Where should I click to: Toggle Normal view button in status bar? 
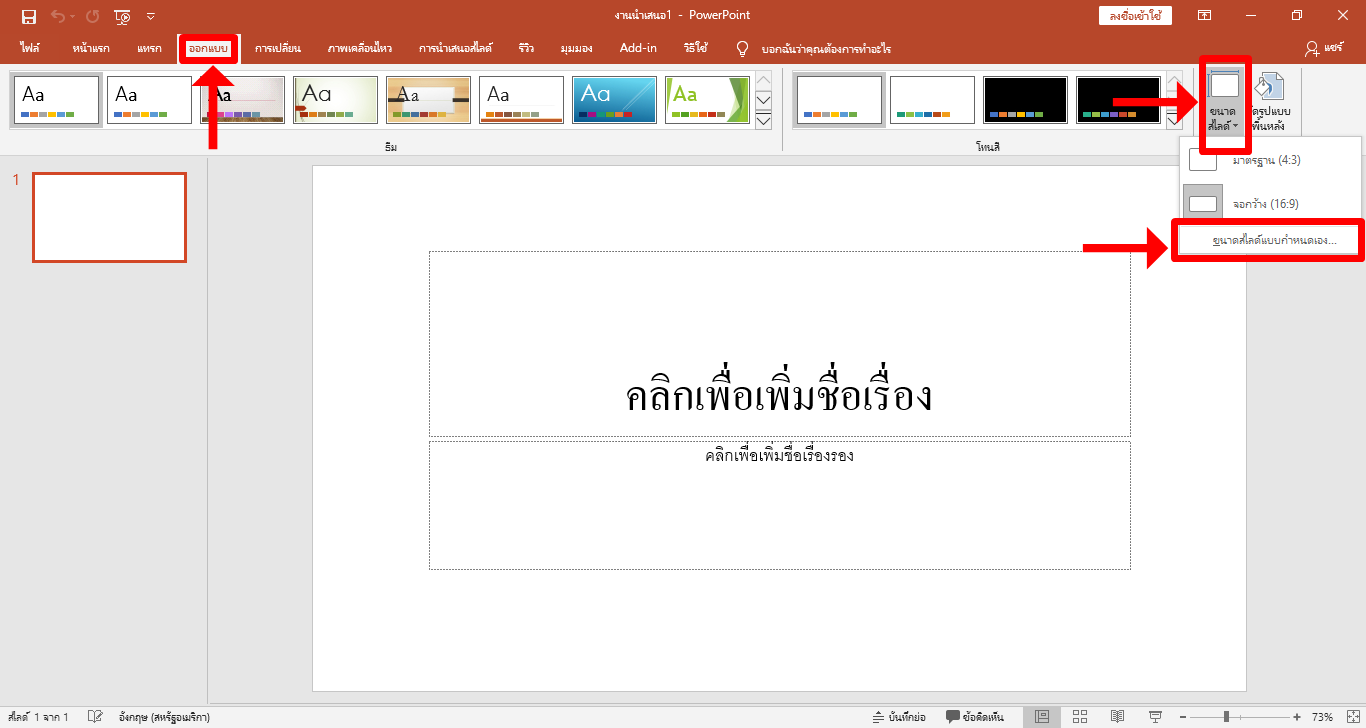pos(1042,716)
